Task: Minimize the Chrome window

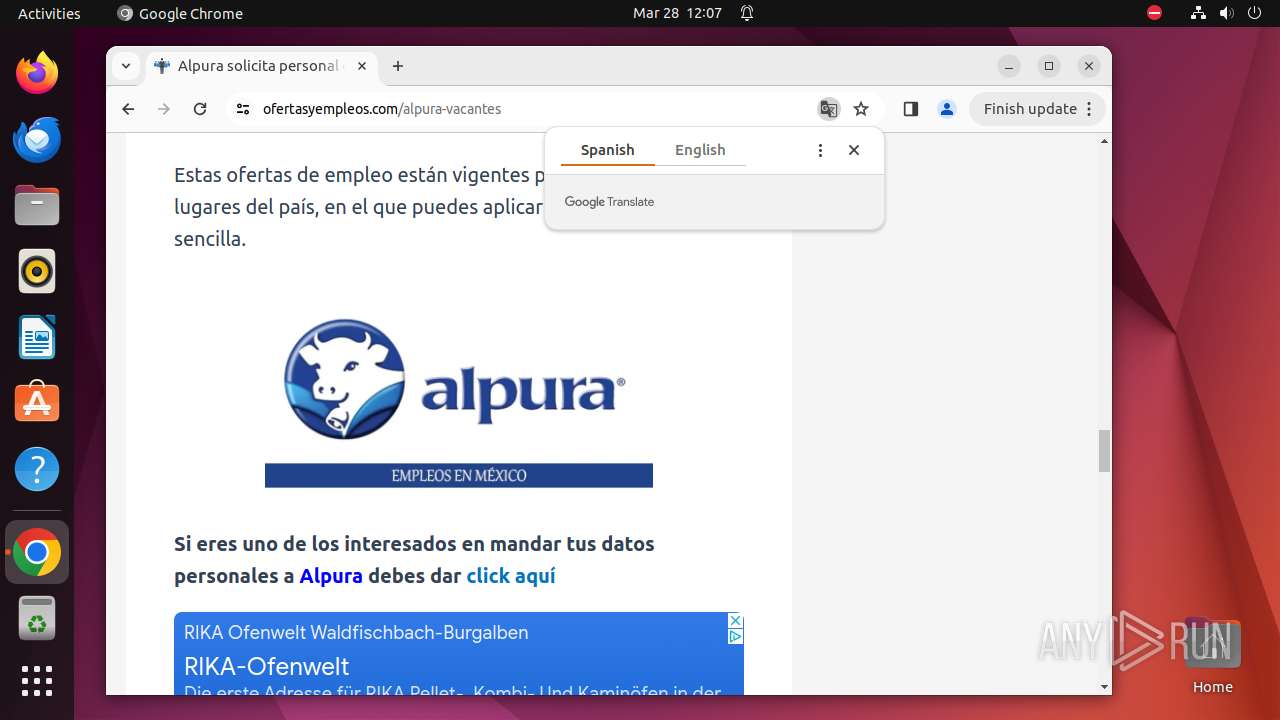Action: [1009, 66]
